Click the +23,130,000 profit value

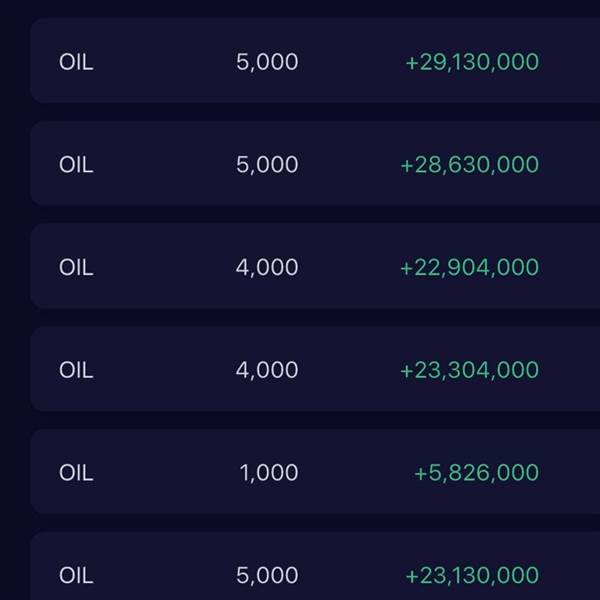click(471, 576)
